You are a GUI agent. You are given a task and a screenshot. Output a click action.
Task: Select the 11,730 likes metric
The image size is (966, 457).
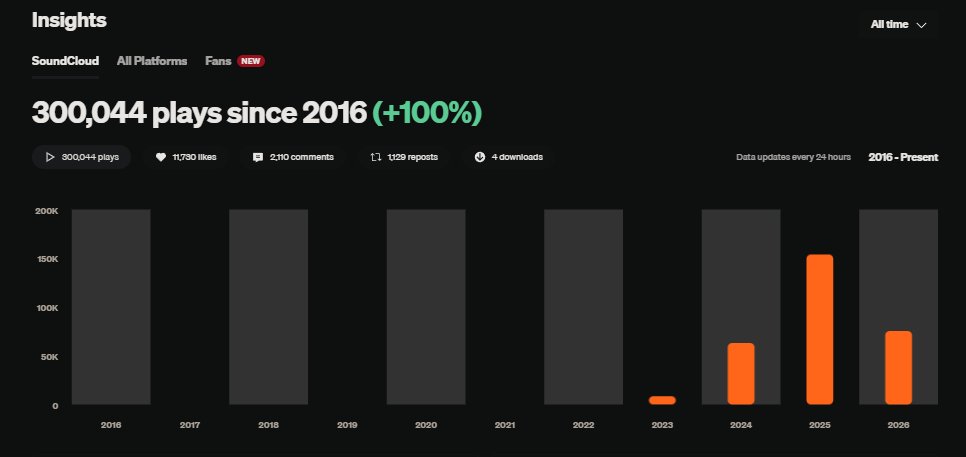click(185, 157)
